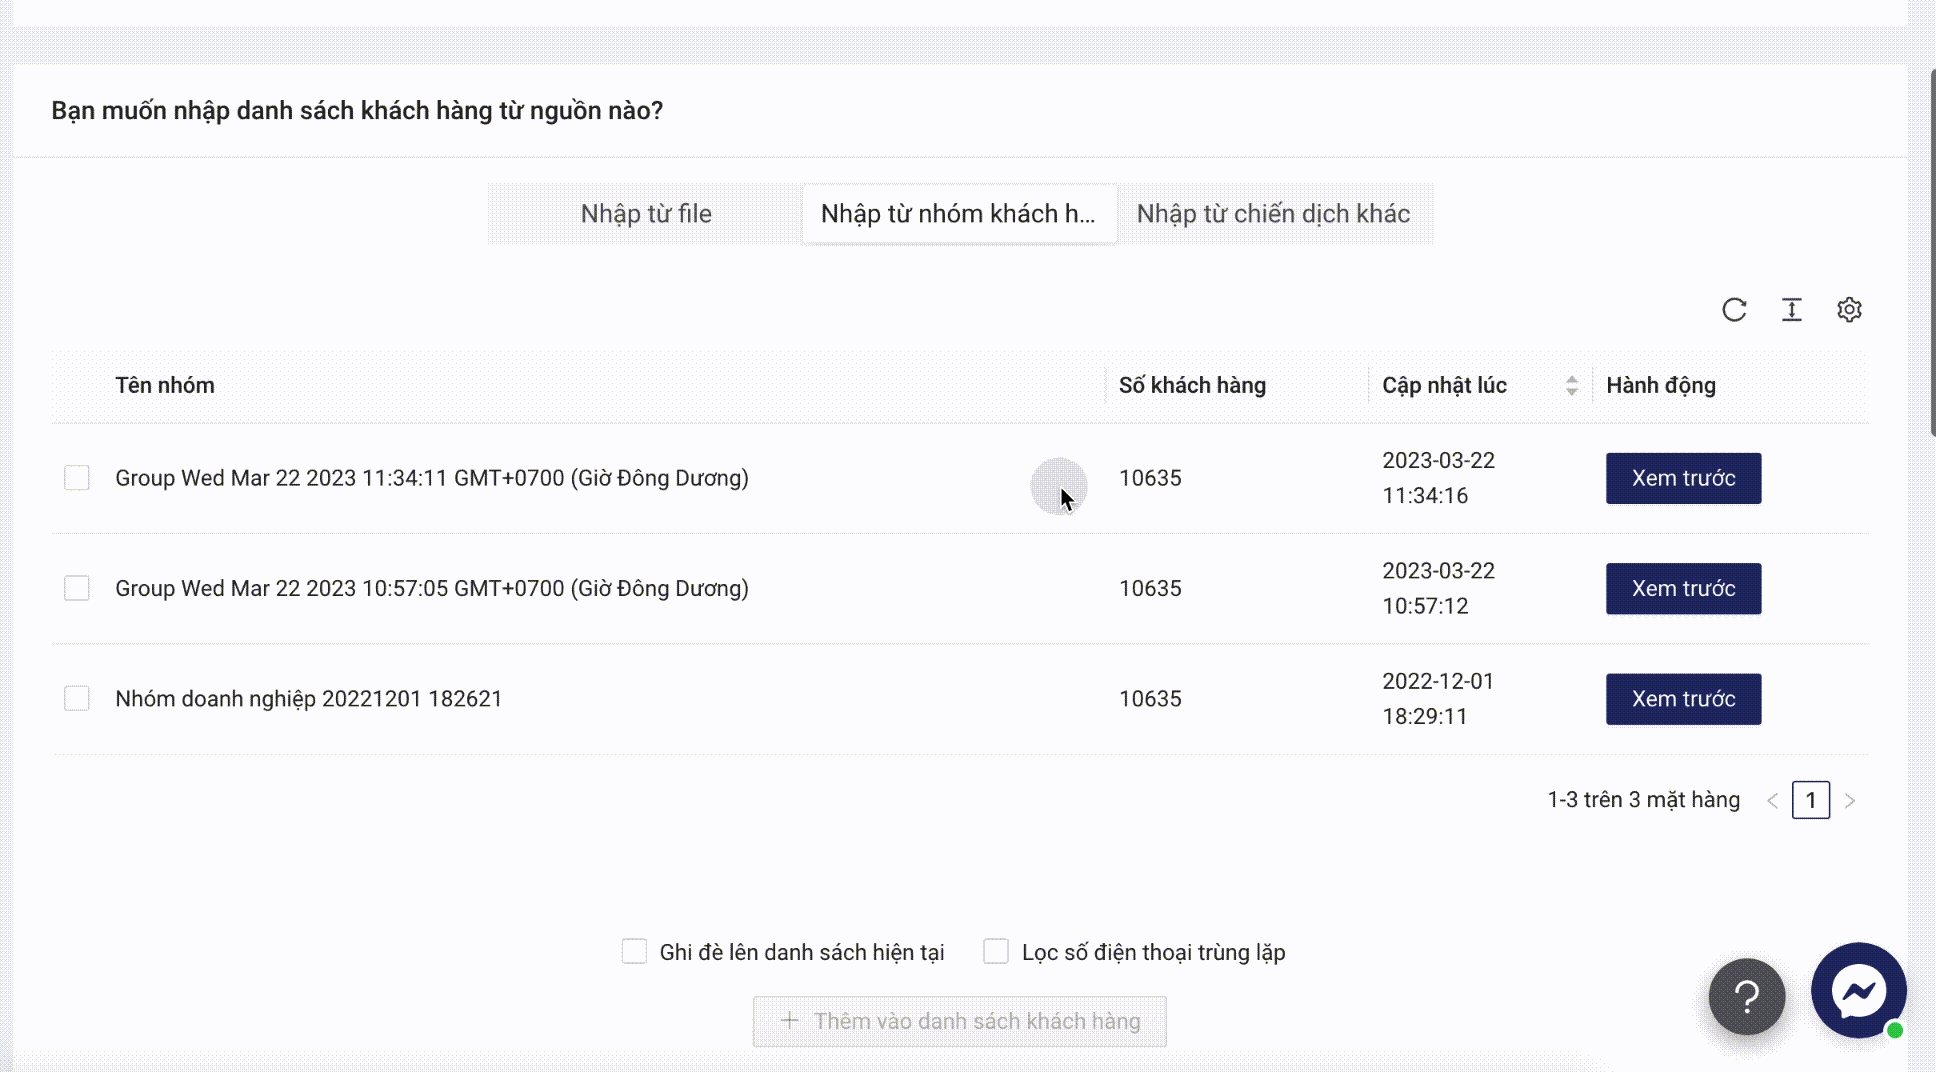1936x1072 pixels.
Task: Select the Nhập từ nhóm khách hàng tab
Action: 958,214
